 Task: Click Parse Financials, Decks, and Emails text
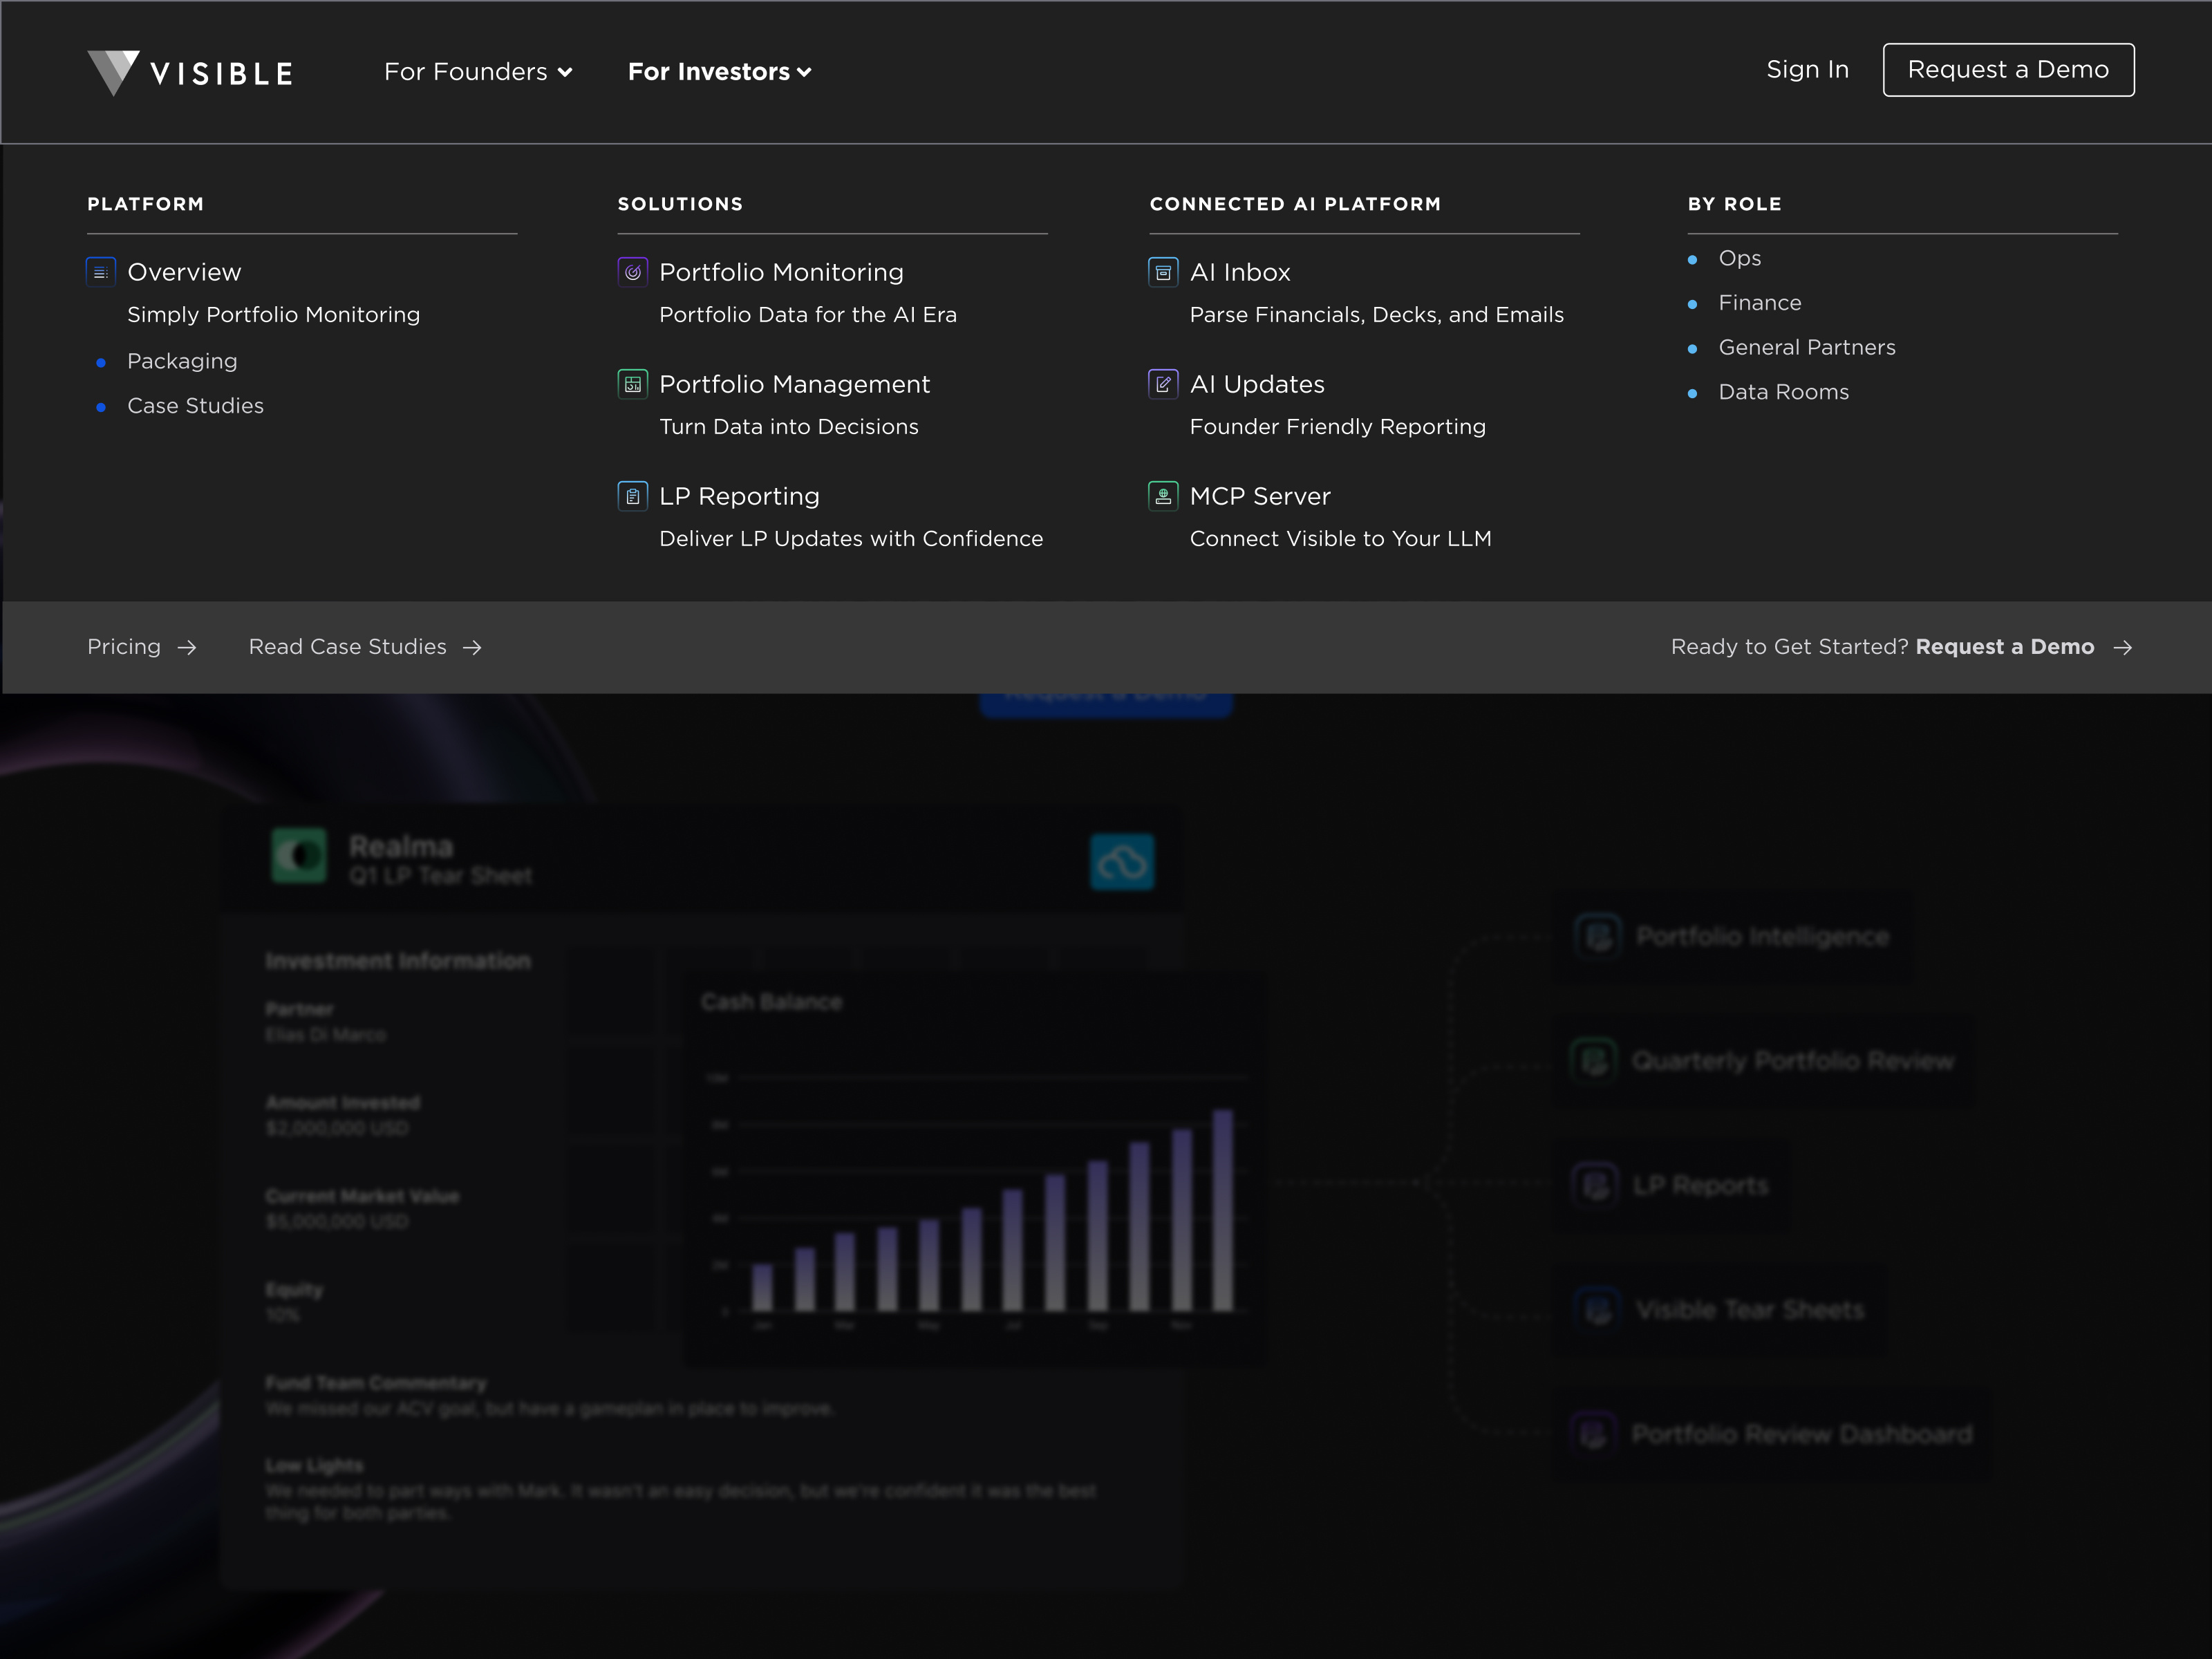coord(1377,315)
